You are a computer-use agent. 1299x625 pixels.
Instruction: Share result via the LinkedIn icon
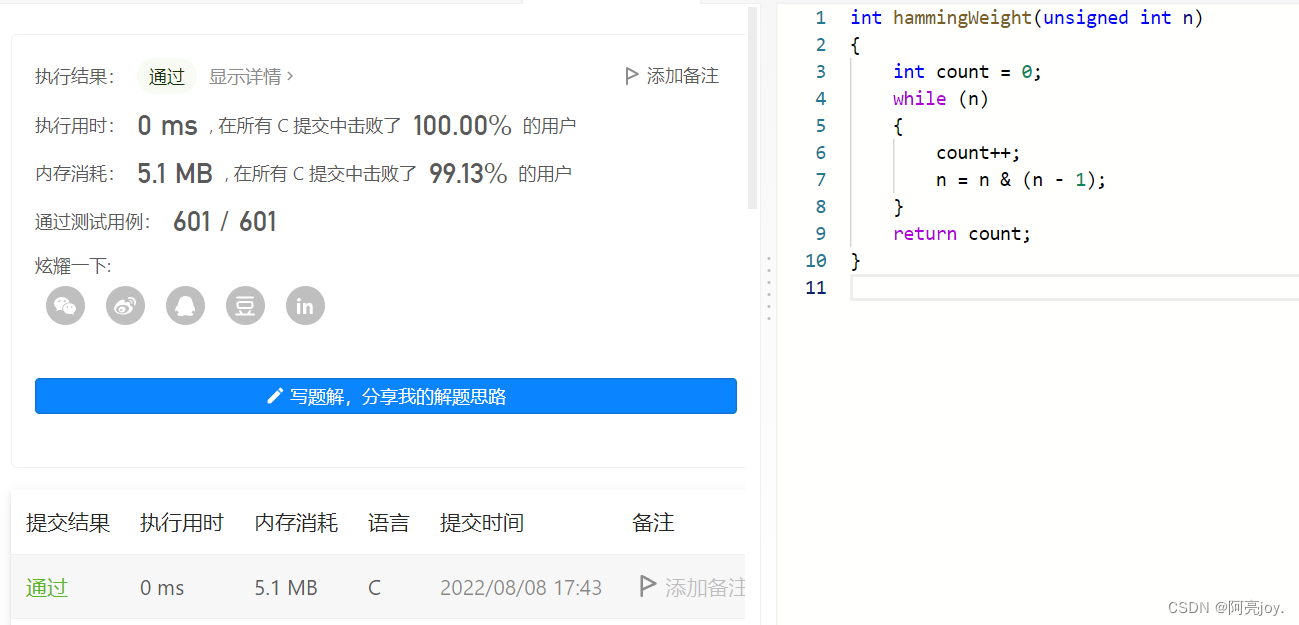[x=305, y=305]
